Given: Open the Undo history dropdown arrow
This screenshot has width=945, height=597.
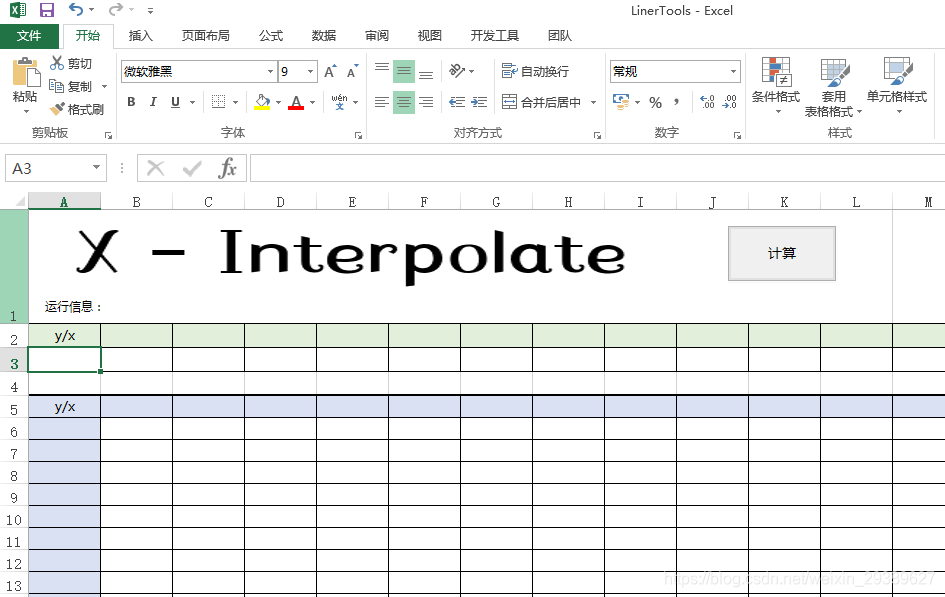Looking at the screenshot, I should coord(92,10).
